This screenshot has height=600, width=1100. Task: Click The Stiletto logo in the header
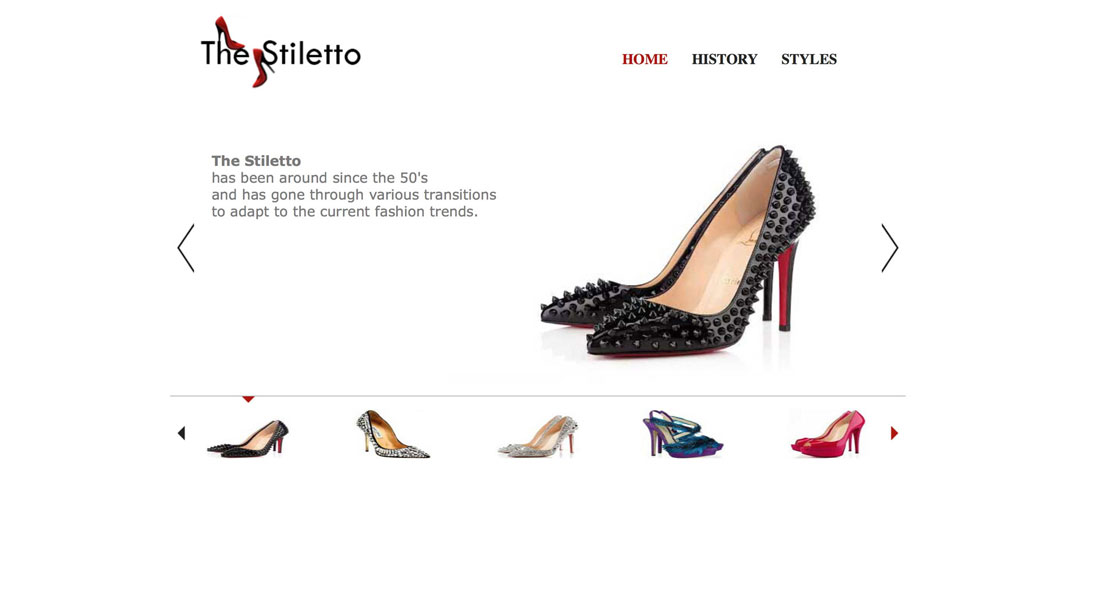coord(281,52)
